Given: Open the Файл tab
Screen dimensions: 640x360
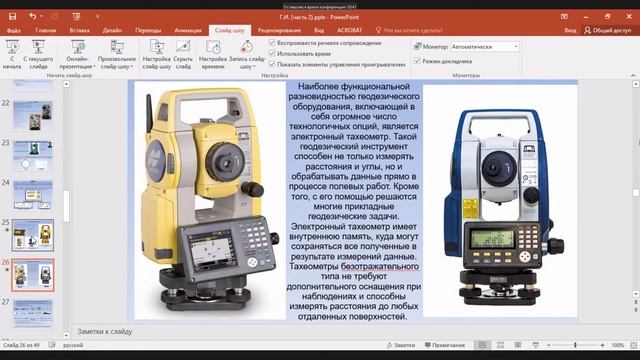Looking at the screenshot, I should coord(13,30).
